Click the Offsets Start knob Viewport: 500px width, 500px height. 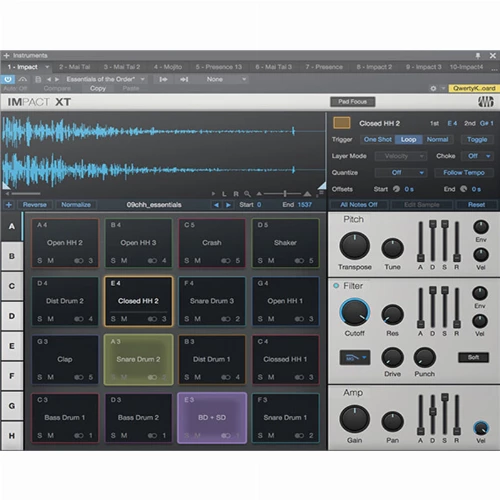coord(396,189)
